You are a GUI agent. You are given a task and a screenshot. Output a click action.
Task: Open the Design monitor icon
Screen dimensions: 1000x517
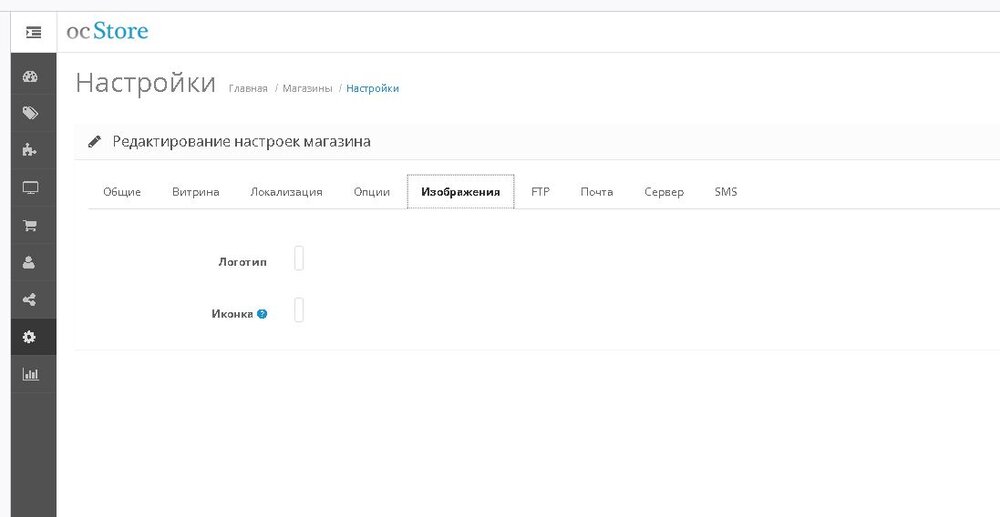[x=30, y=188]
